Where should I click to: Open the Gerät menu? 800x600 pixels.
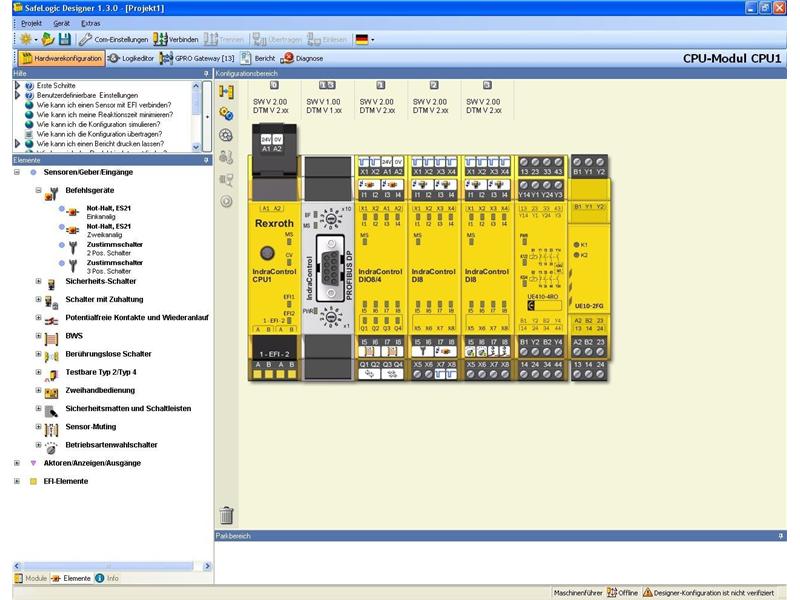(x=61, y=23)
